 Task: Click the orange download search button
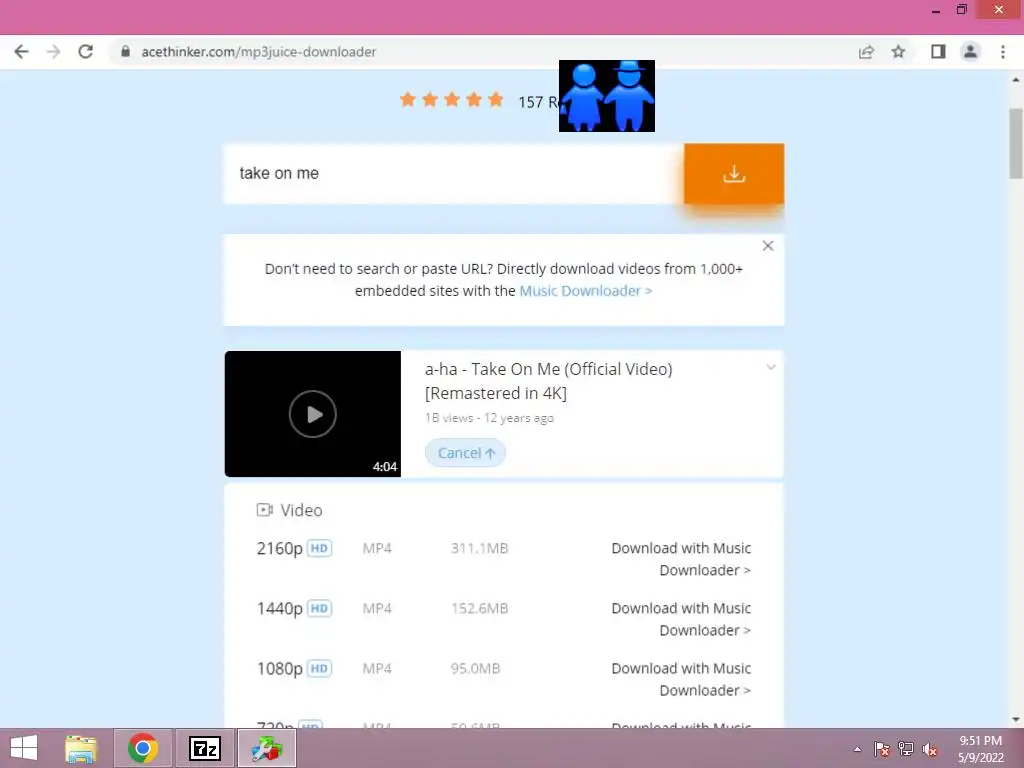tap(734, 174)
